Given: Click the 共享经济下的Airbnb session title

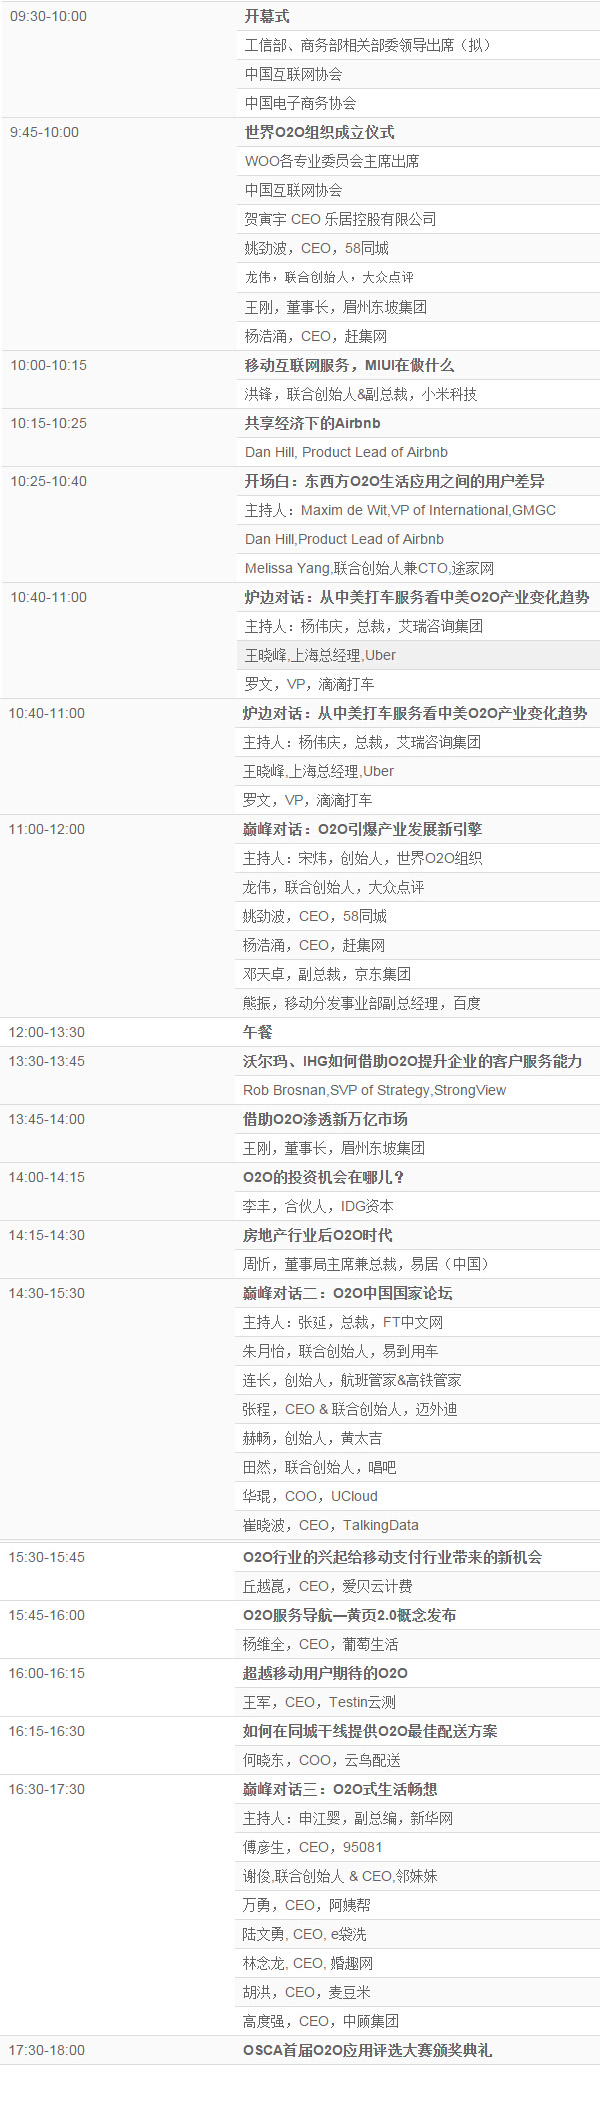Looking at the screenshot, I should point(312,423).
